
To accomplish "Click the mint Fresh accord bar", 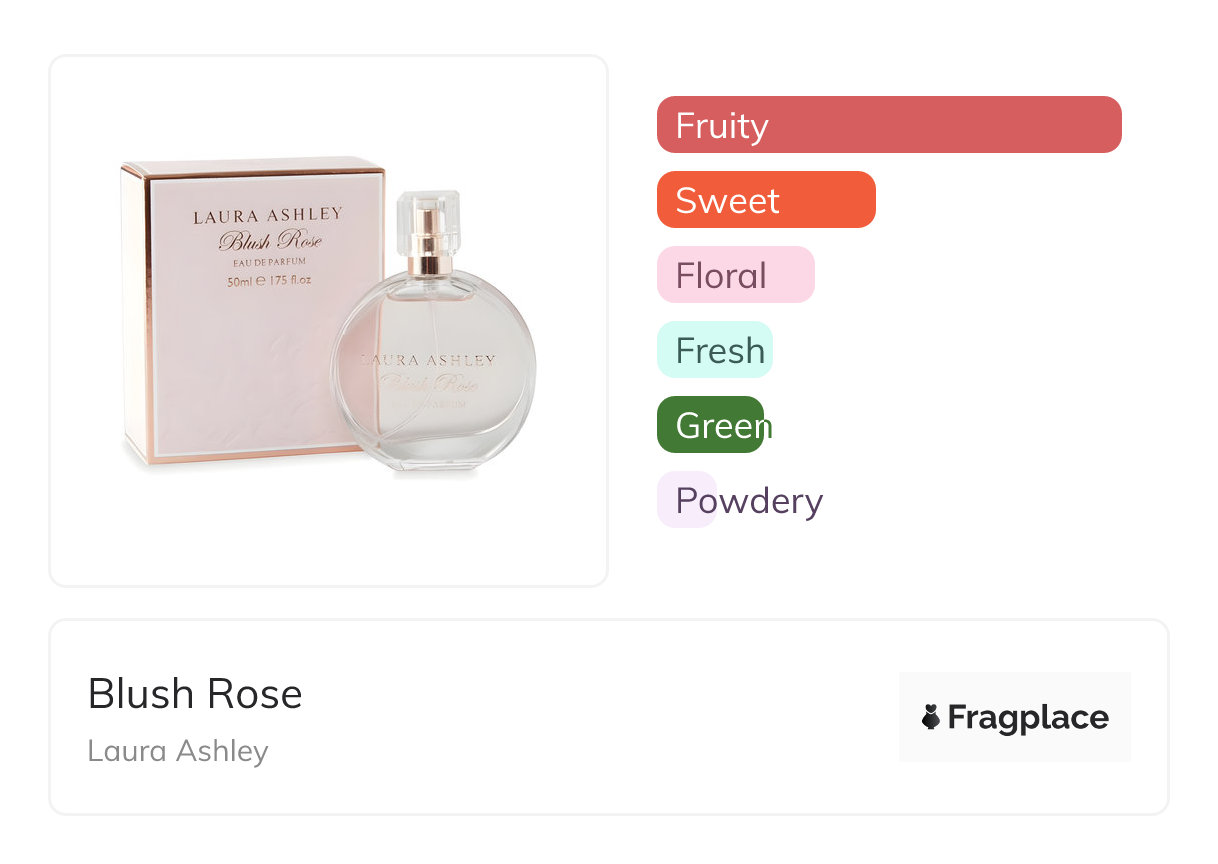I will [714, 350].
